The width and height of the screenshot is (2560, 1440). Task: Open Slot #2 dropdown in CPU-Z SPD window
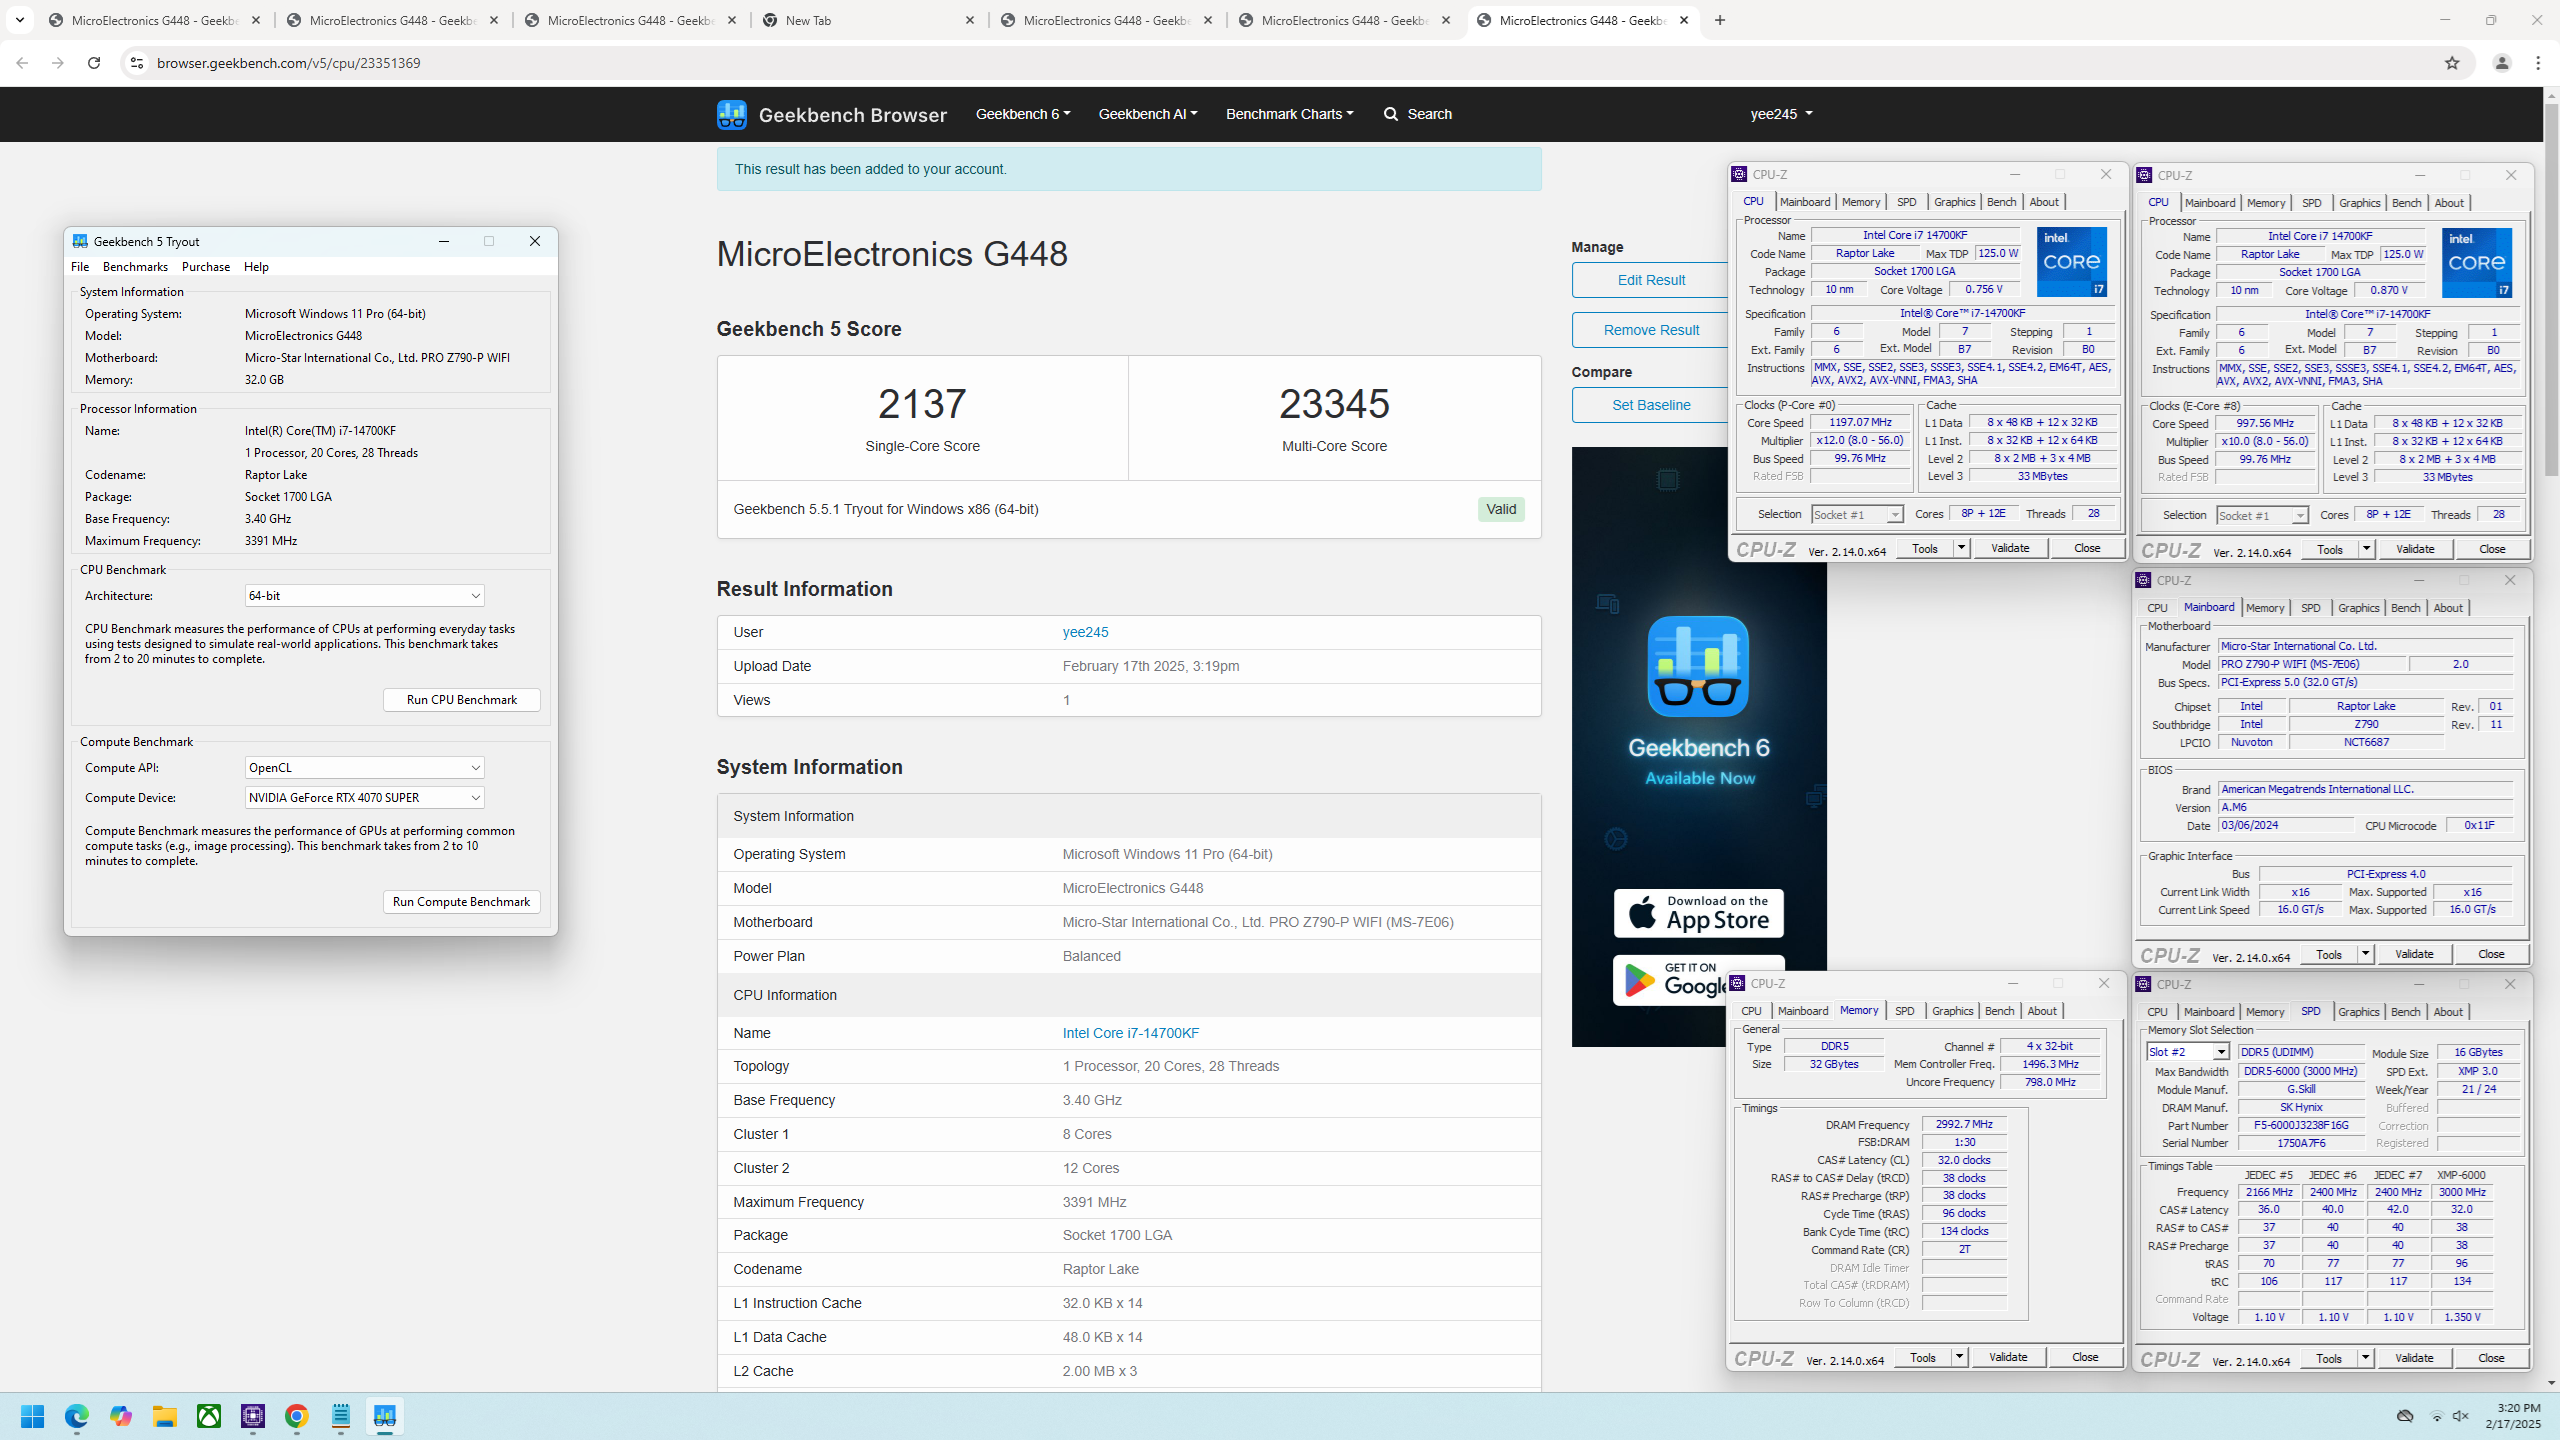pos(2188,1052)
